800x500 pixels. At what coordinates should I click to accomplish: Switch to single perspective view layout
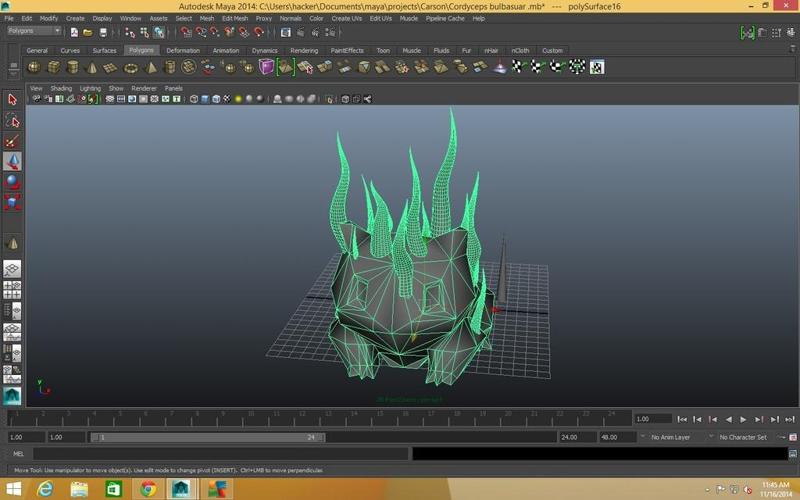(12, 268)
